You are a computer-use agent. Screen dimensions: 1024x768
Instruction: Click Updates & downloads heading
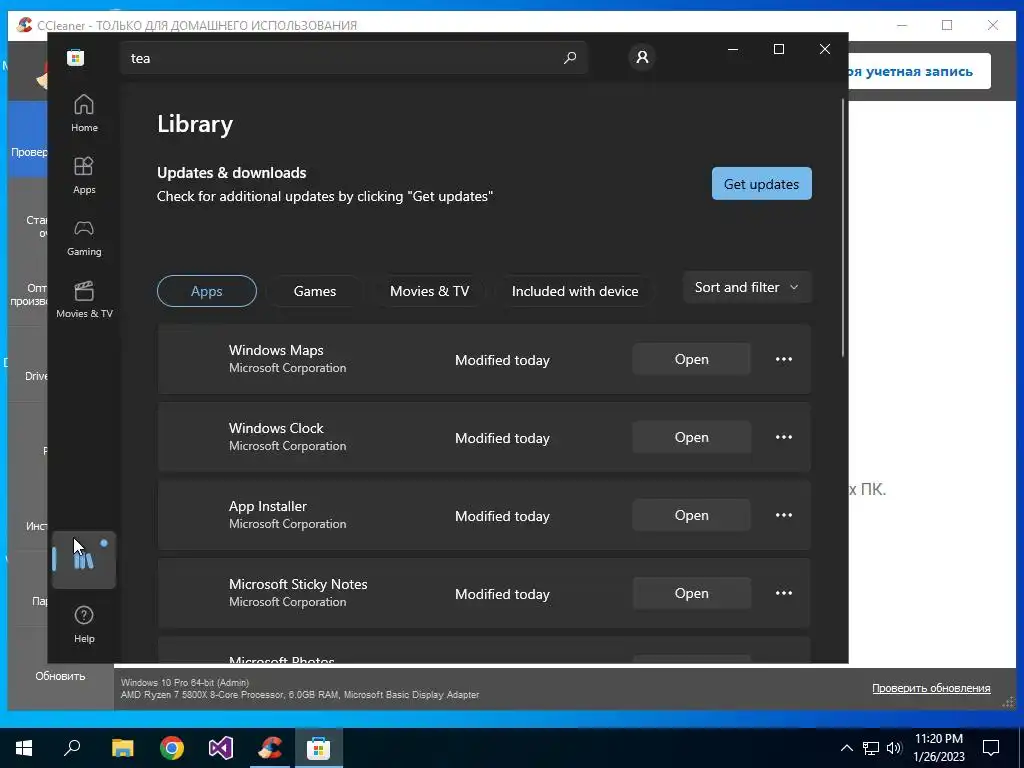pos(231,172)
